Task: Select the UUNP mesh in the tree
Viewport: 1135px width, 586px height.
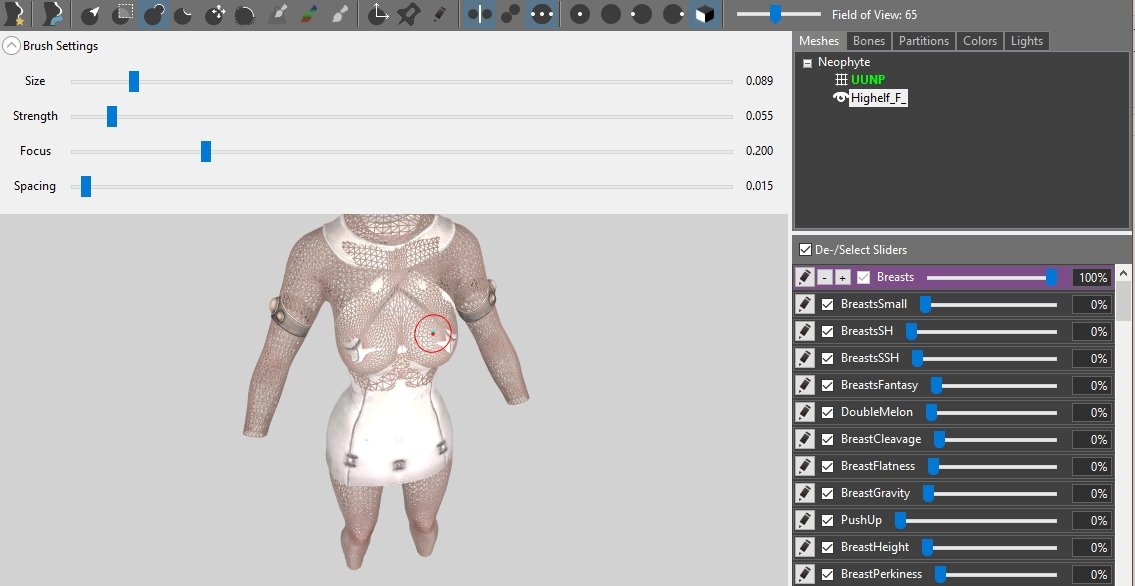Action: pyautogui.click(x=867, y=80)
